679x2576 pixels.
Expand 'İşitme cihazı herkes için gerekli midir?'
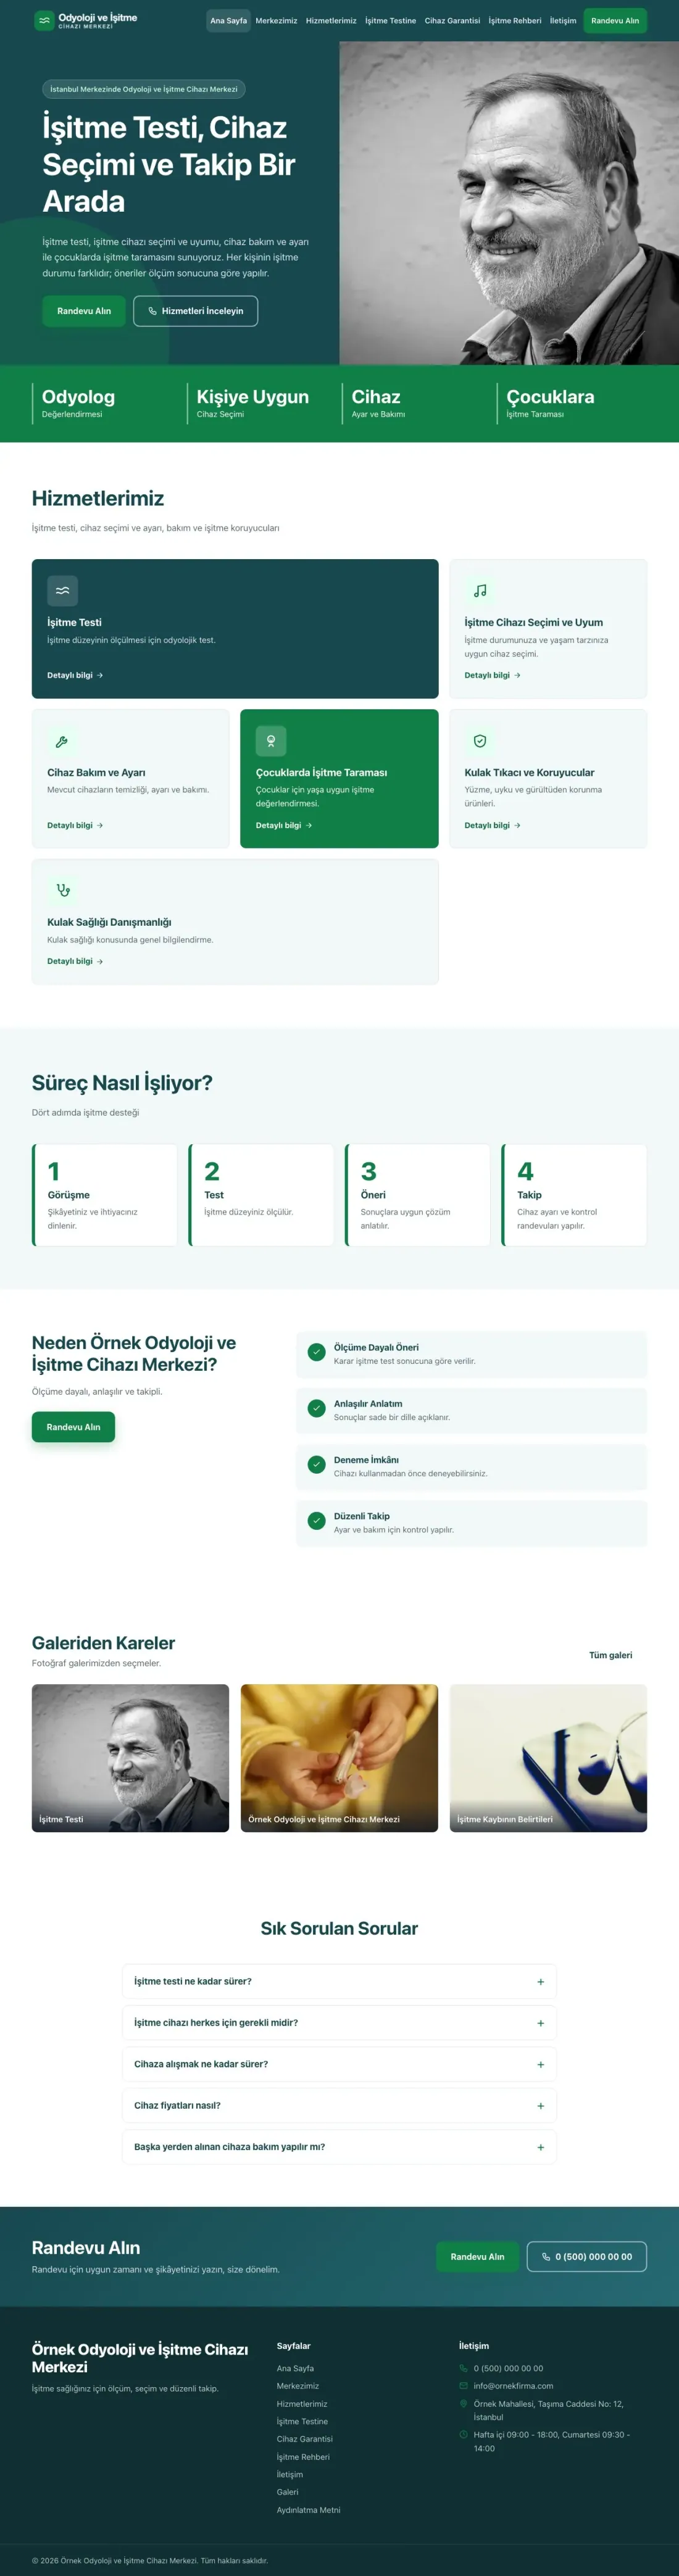(x=339, y=2022)
